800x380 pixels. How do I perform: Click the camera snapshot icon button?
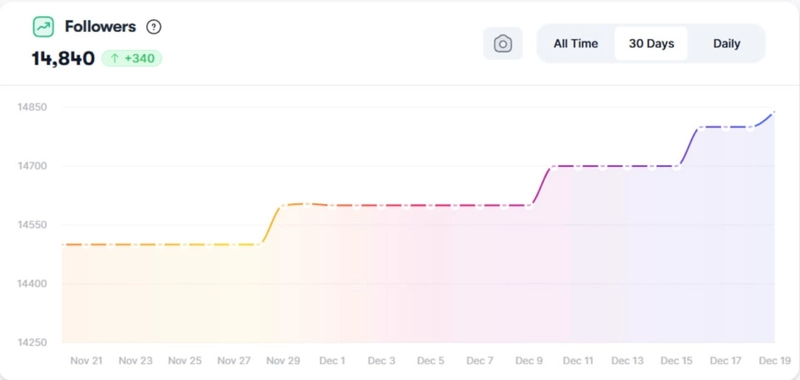coord(503,43)
